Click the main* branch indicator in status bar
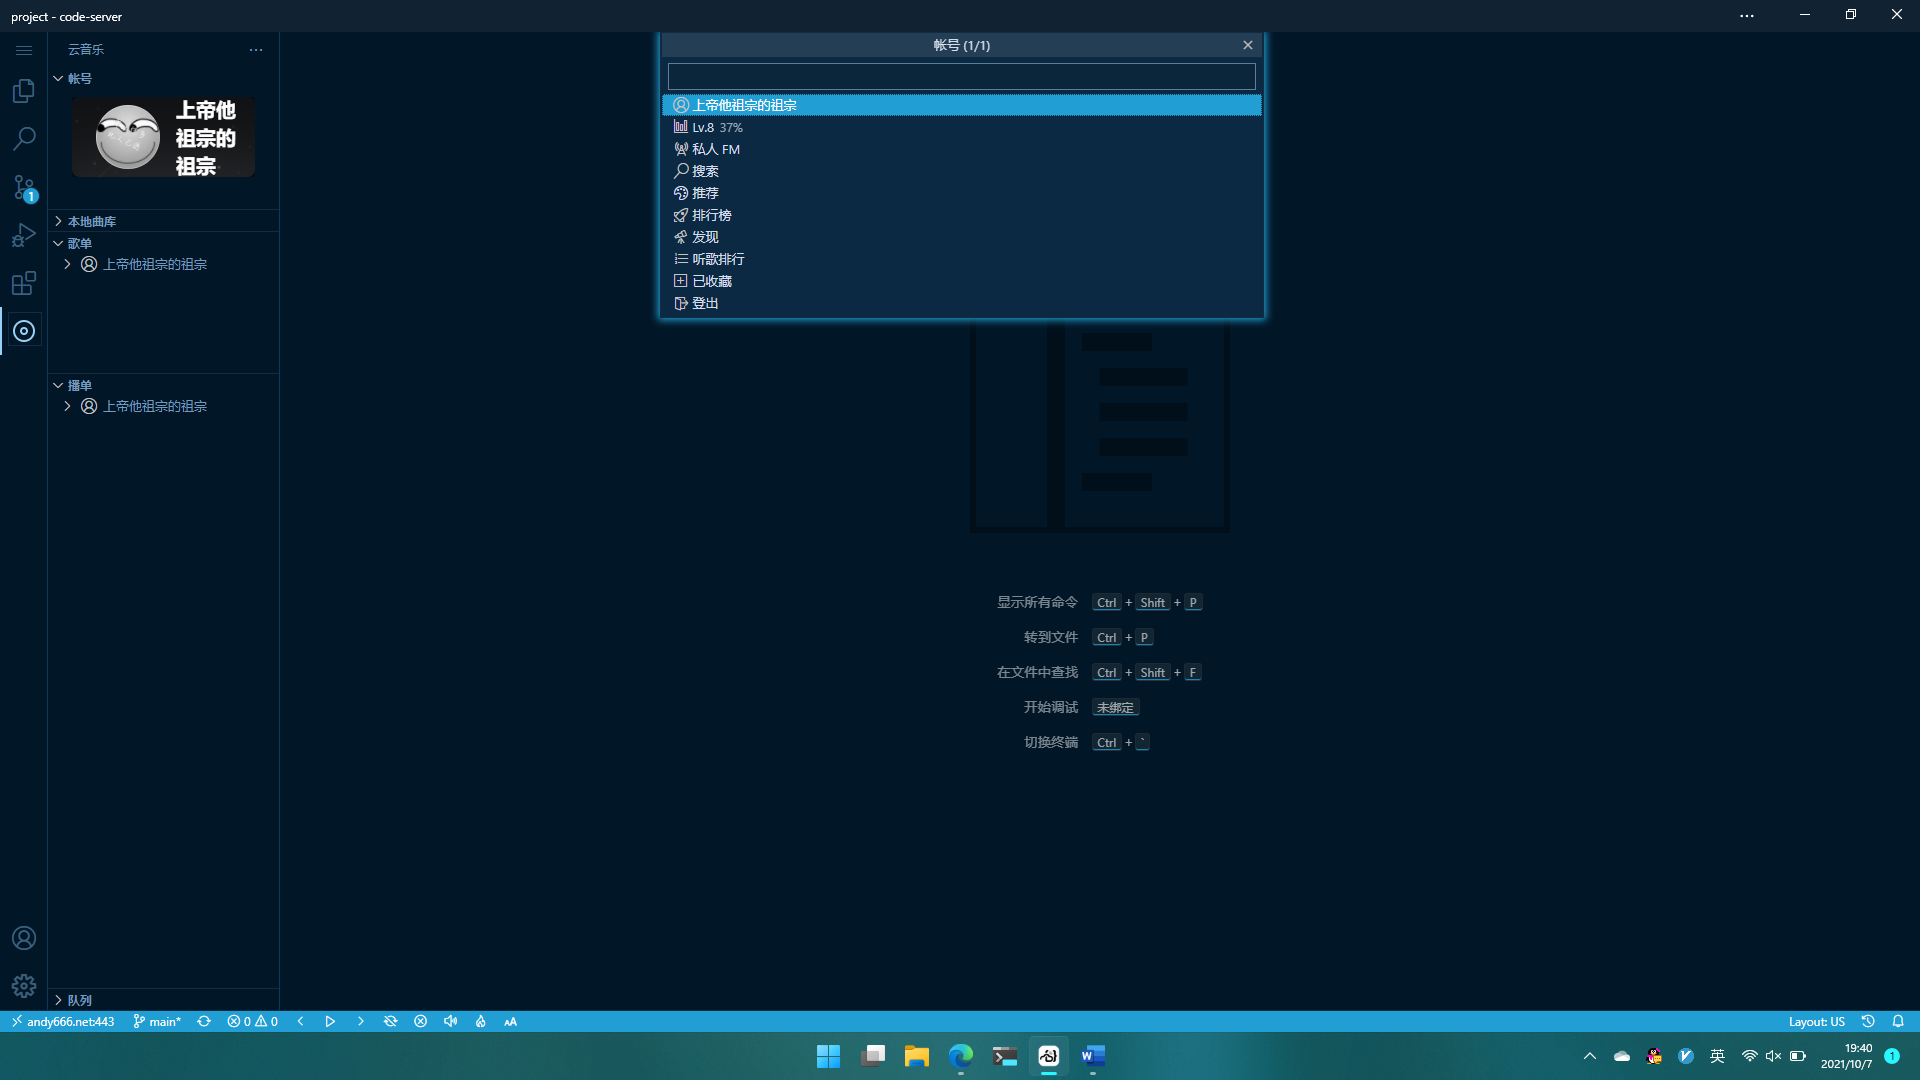This screenshot has height=1080, width=1920. (156, 1021)
